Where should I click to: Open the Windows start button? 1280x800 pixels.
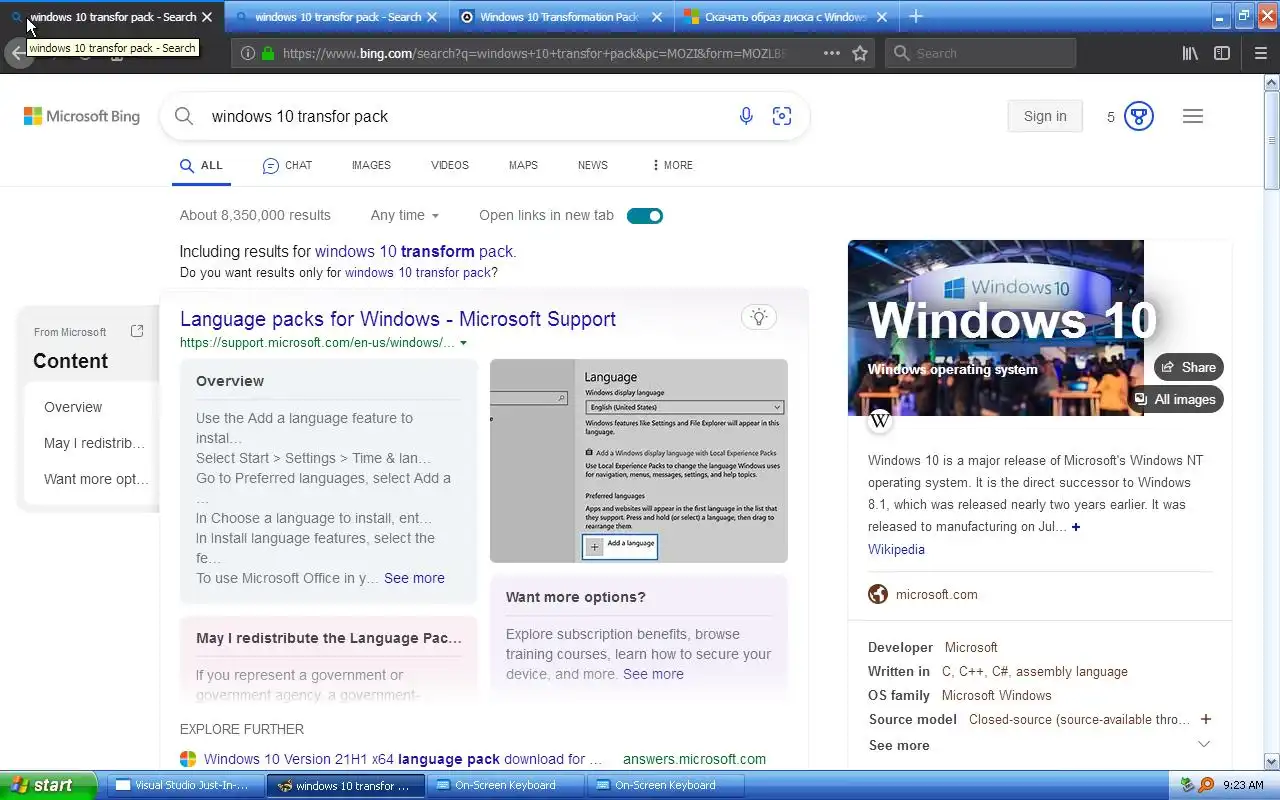(48, 785)
